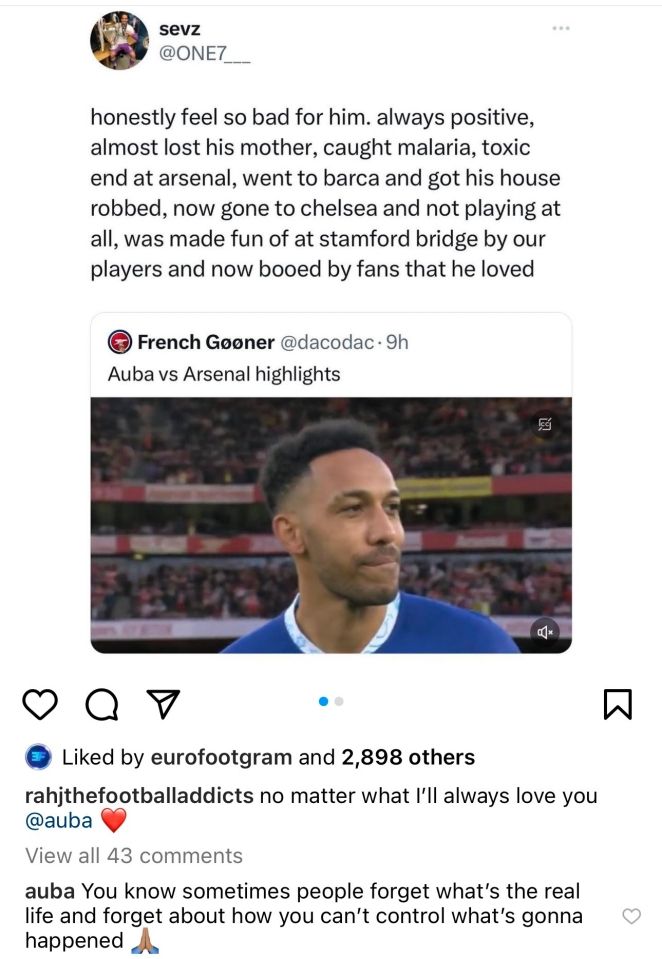Share post with the paper plane icon

point(162,705)
